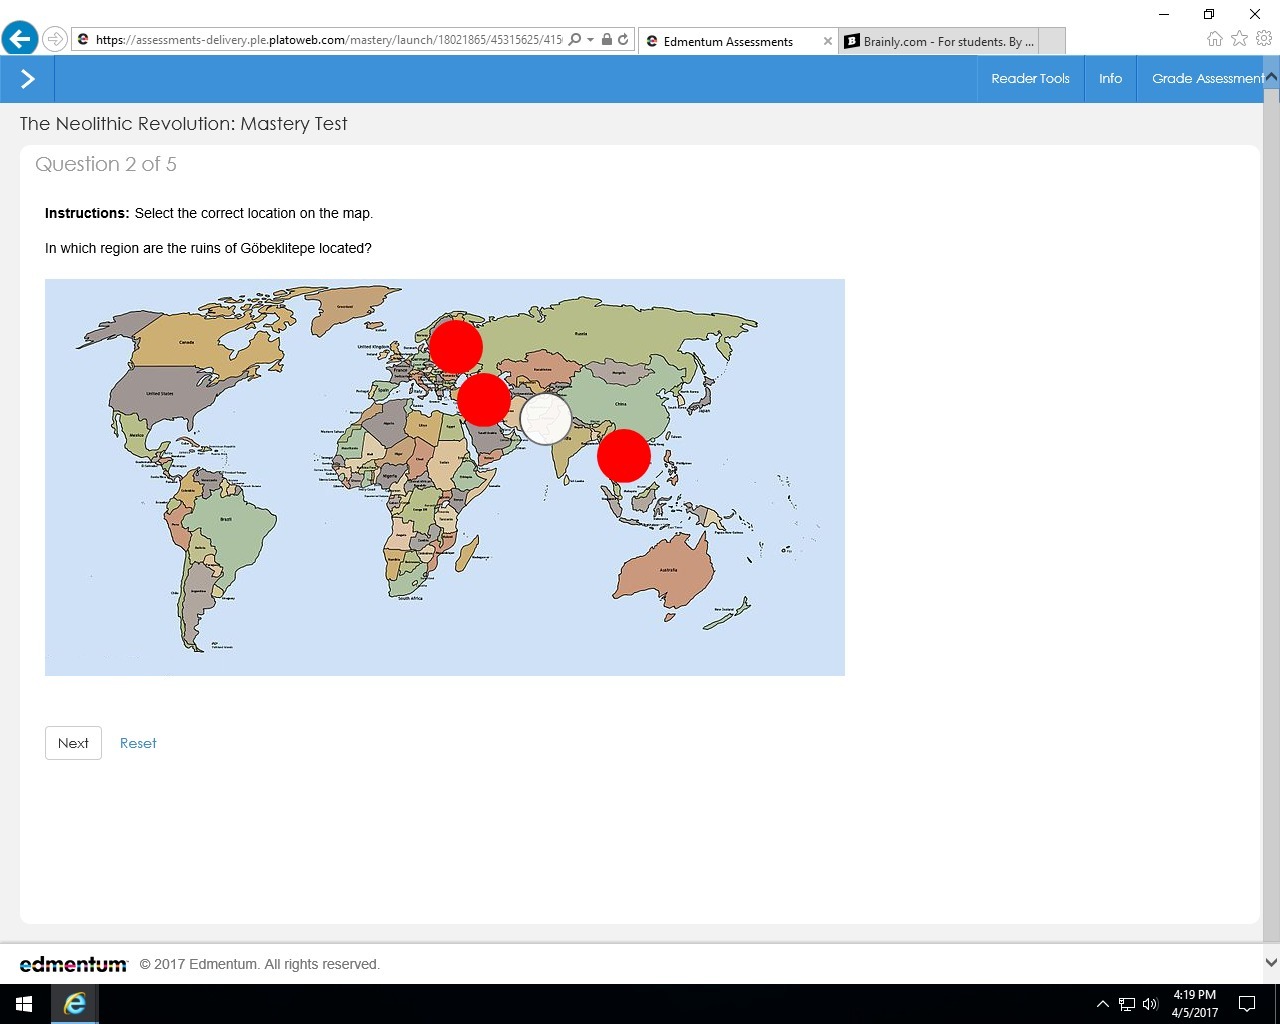
Task: Click the browser back arrow button
Action: click(x=19, y=40)
